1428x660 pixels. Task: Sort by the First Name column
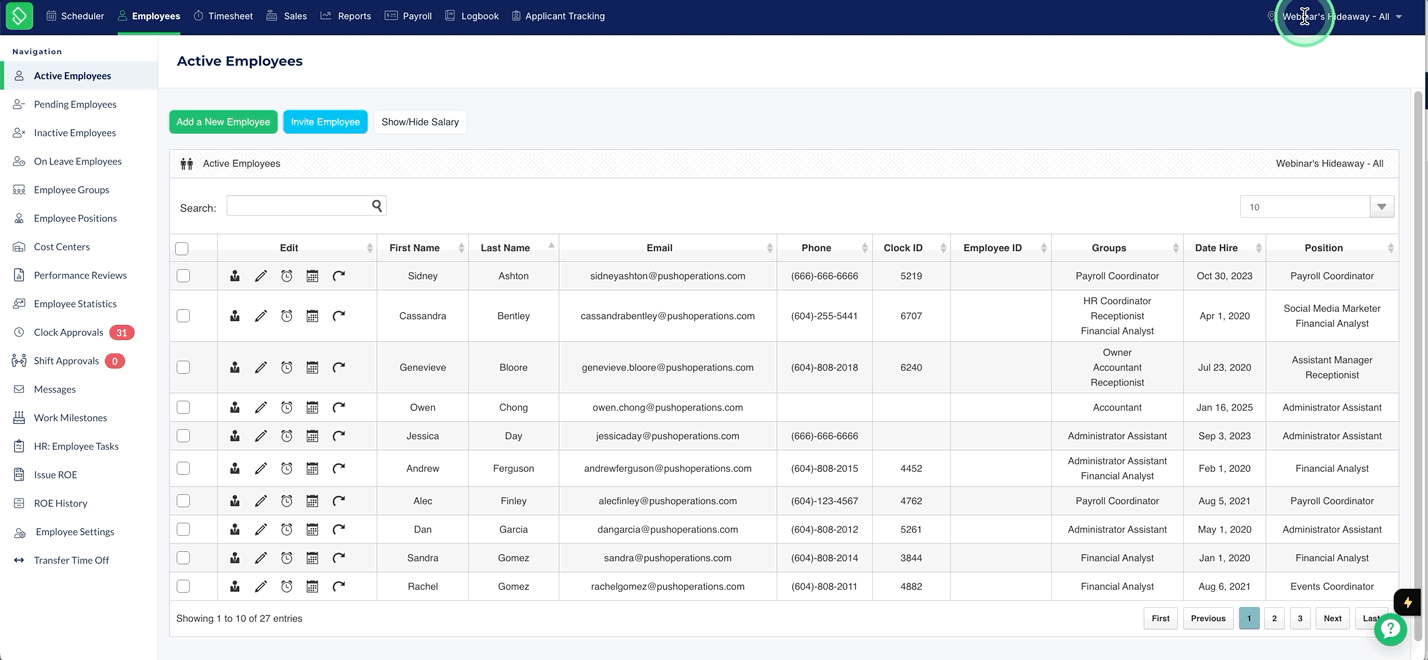422,248
